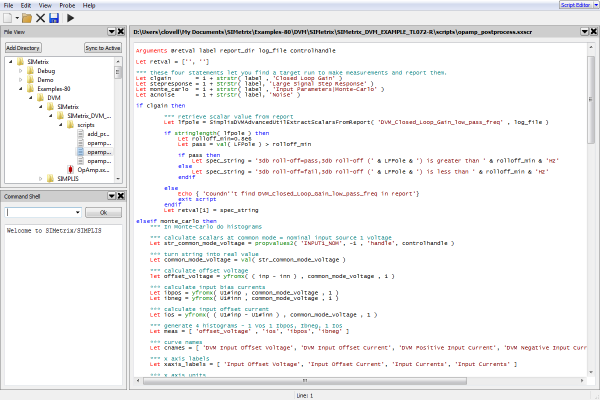Image resolution: width=600 pixels, height=400 pixels.
Task: Click the editor horizontal scroll right arrow
Action: coord(582,381)
